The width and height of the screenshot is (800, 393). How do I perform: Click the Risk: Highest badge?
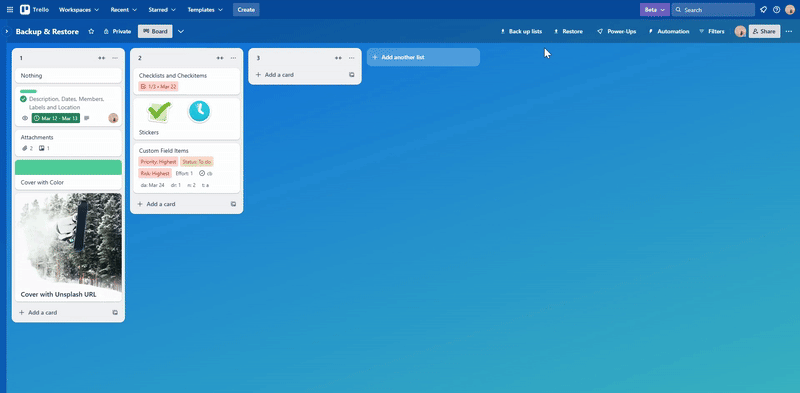pos(155,174)
